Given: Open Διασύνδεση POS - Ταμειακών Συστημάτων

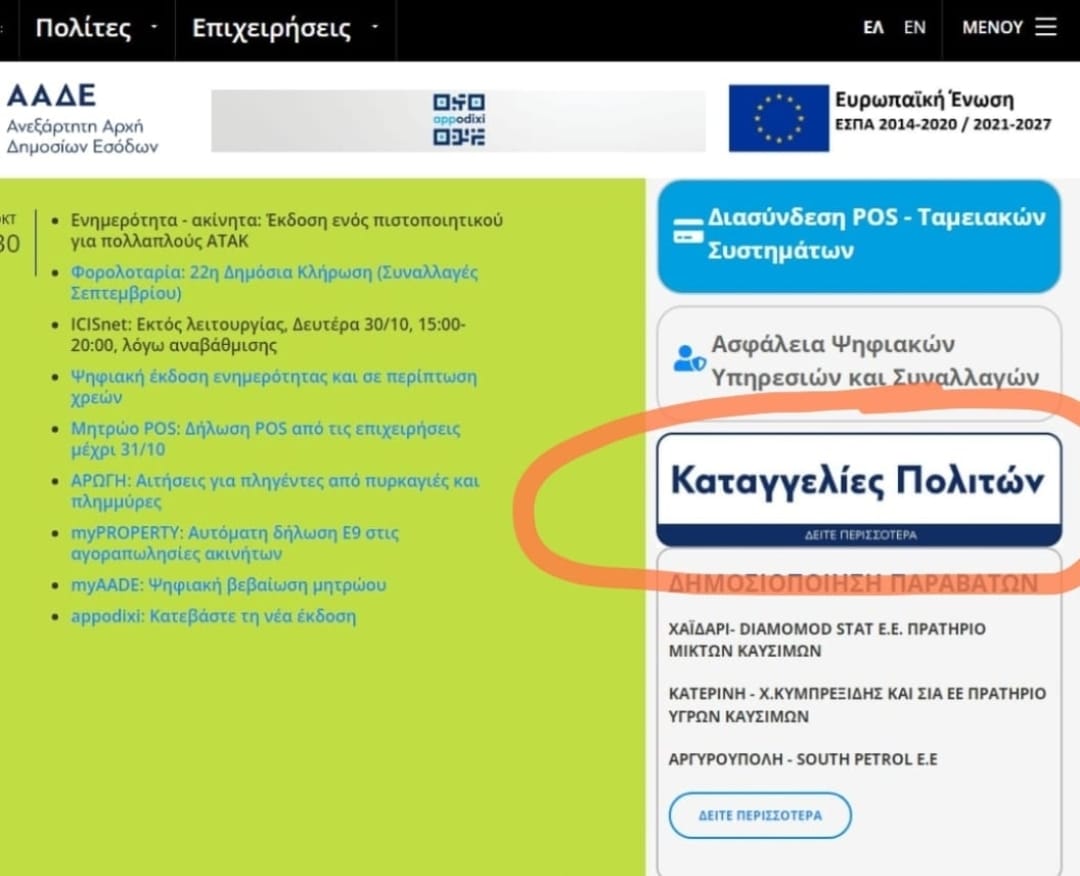Looking at the screenshot, I should (875, 233).
